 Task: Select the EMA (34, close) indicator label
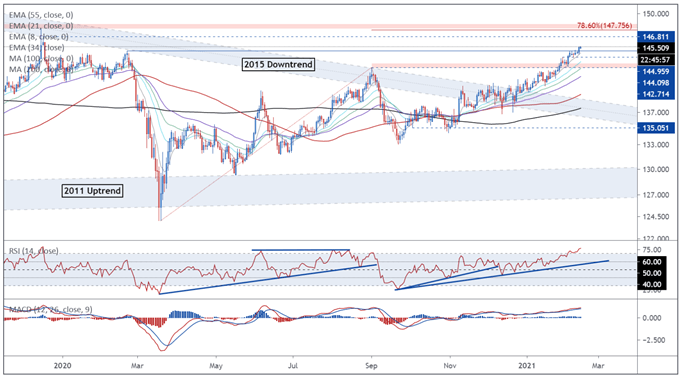36,48
